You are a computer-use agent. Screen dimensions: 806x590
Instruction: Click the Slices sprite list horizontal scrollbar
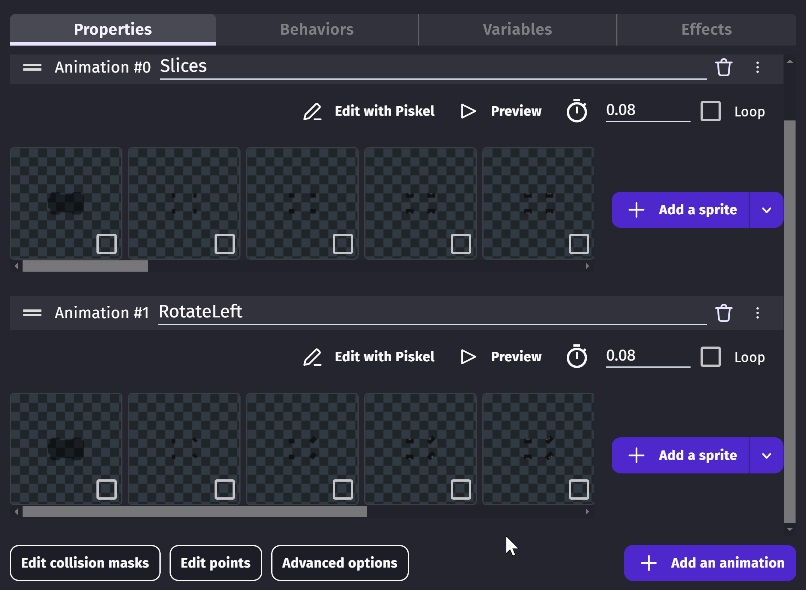coord(86,266)
